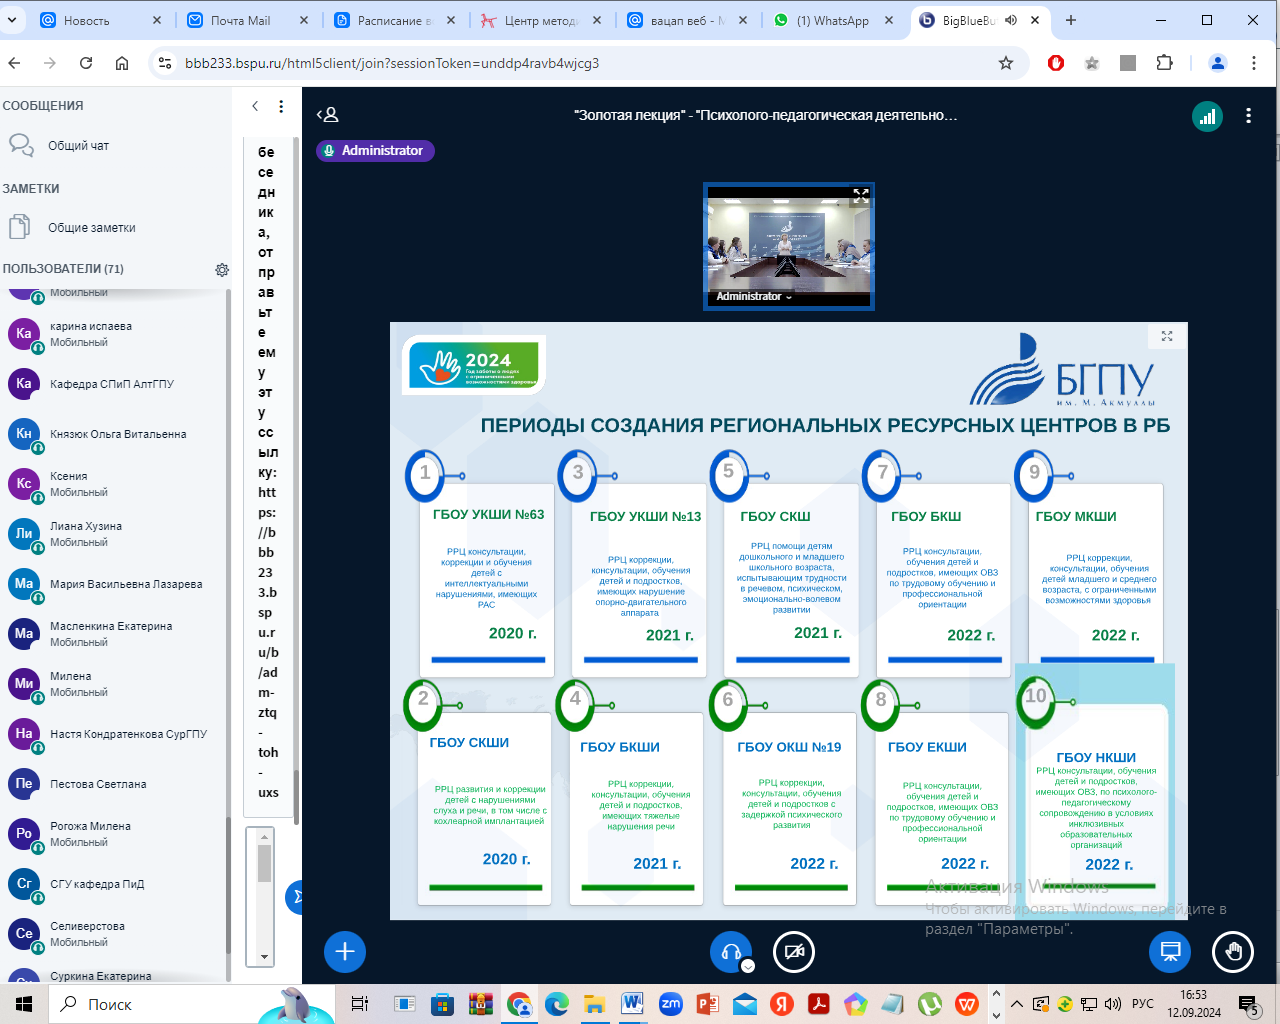Click the Raise hand icon
The image size is (1280, 1024).
click(1232, 951)
